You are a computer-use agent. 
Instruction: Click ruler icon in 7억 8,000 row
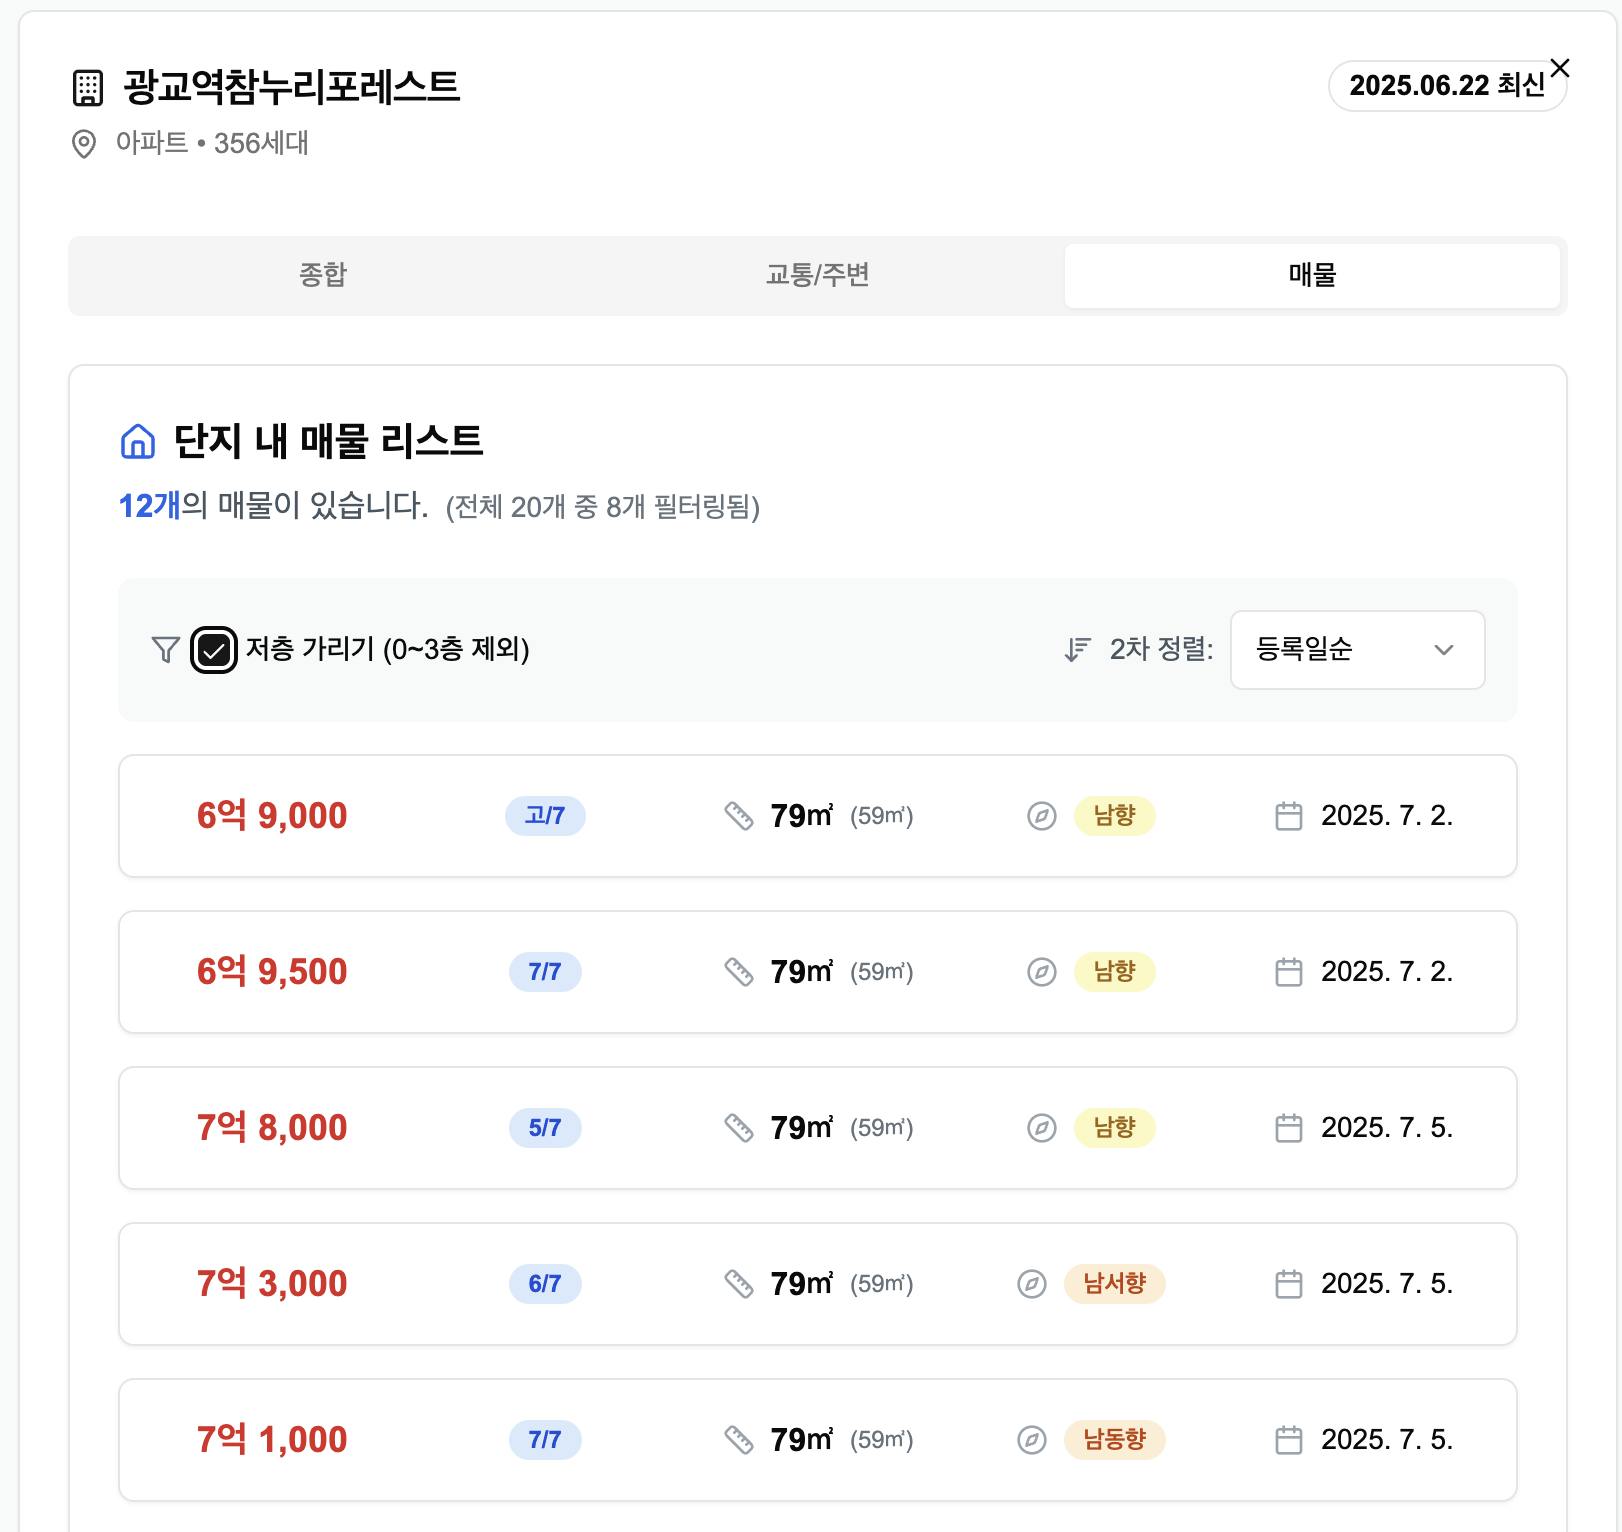(x=738, y=1128)
